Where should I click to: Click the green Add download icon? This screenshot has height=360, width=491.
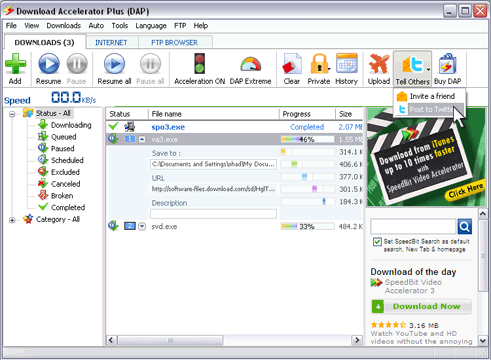[x=15, y=64]
